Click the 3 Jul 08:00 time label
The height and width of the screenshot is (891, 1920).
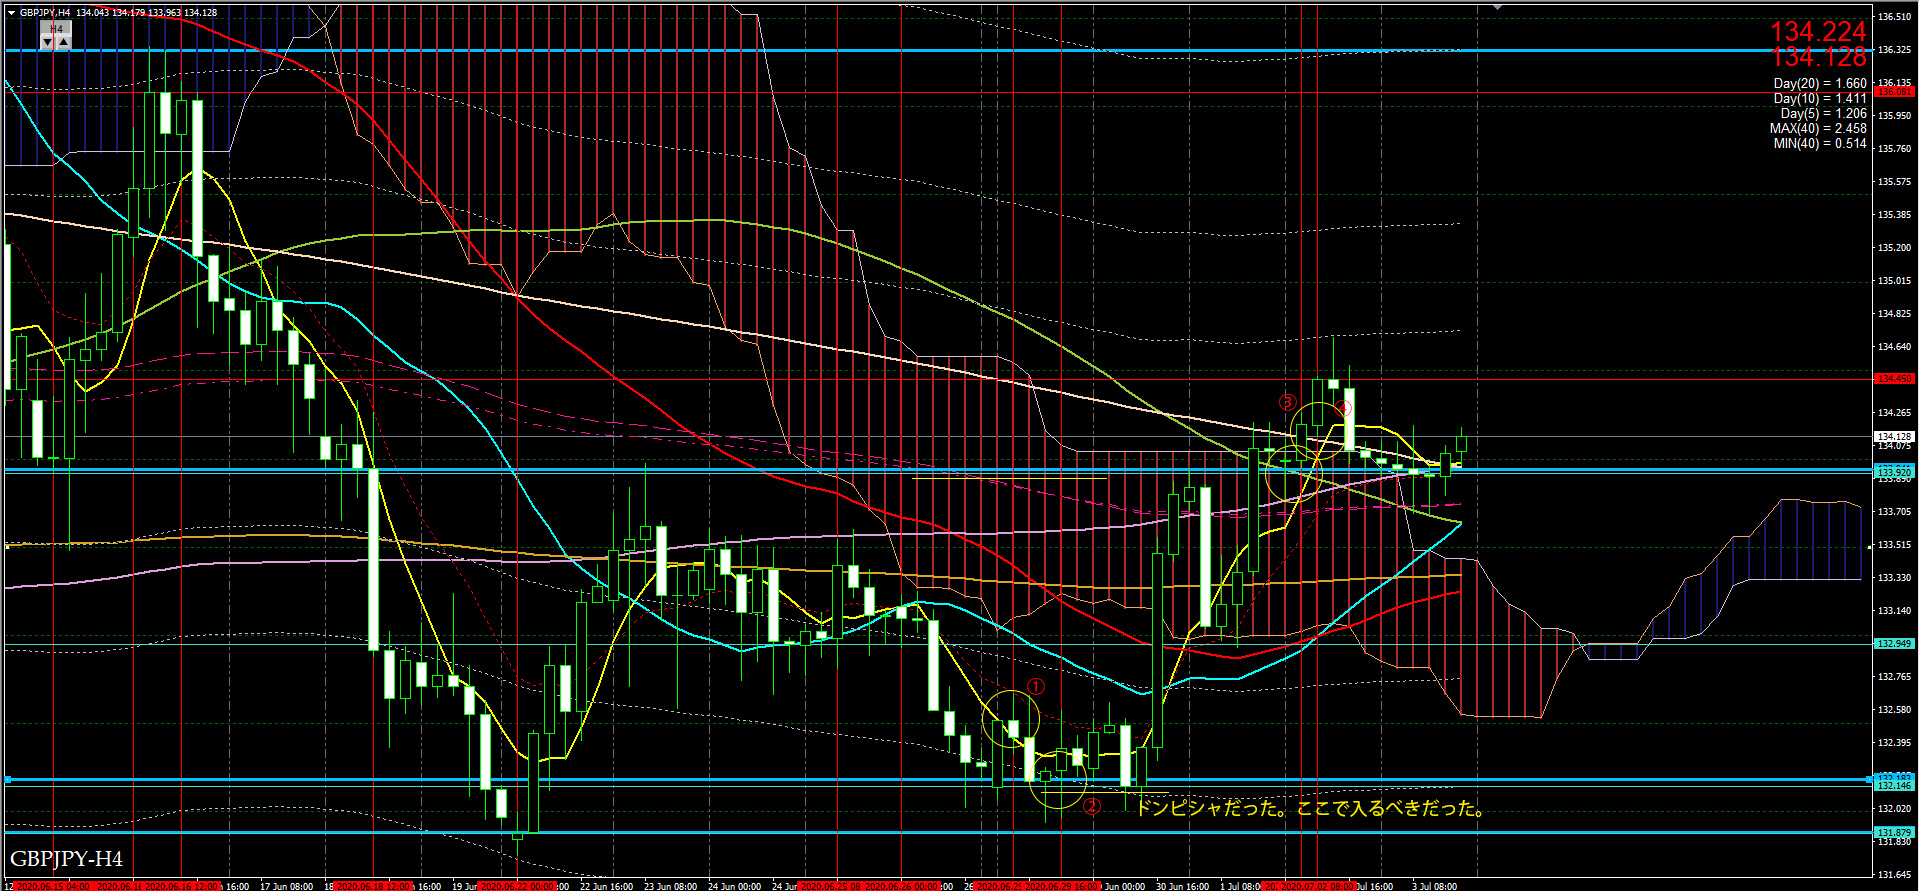(x=1434, y=886)
